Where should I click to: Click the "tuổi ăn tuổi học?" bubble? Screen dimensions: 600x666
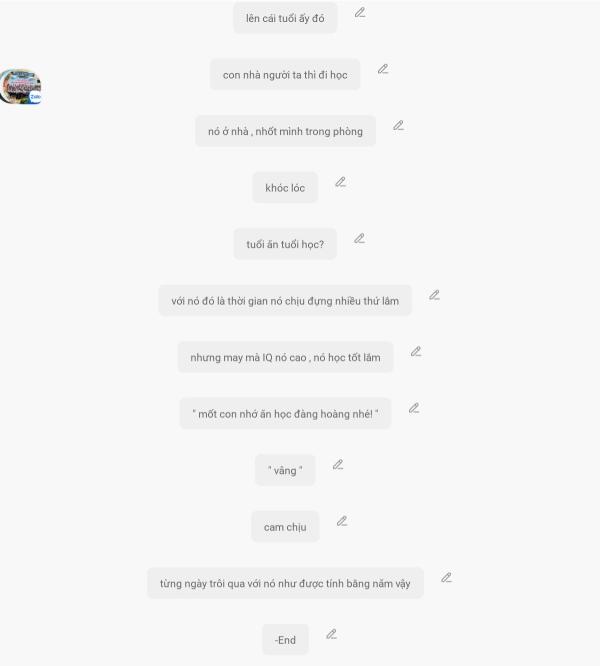pos(285,244)
